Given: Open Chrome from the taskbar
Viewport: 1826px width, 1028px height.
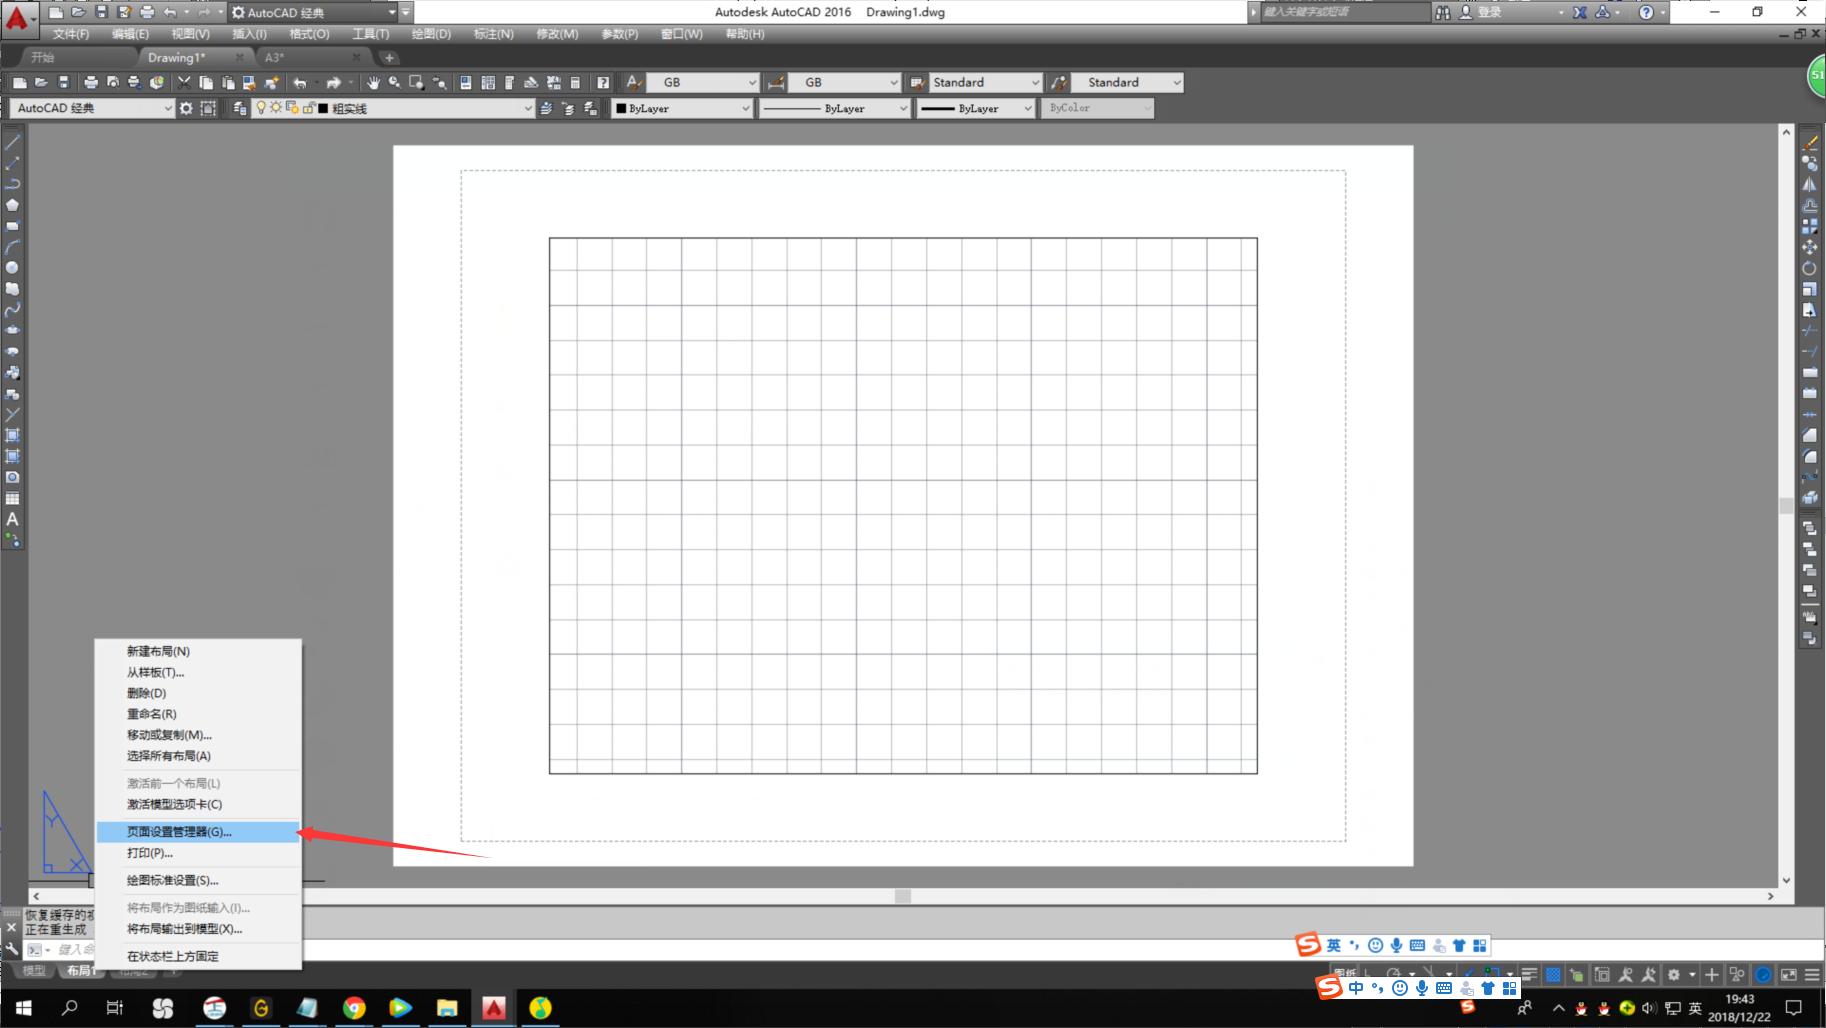Looking at the screenshot, I should click(x=354, y=1007).
